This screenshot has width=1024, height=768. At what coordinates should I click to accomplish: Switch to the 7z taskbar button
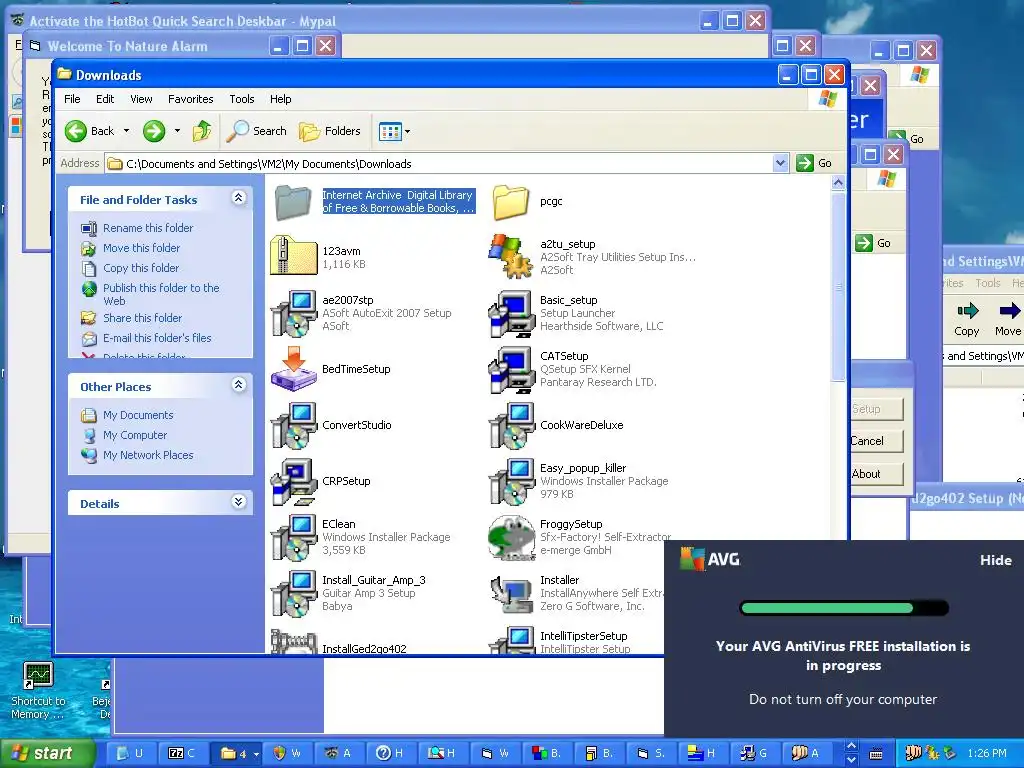(x=185, y=754)
